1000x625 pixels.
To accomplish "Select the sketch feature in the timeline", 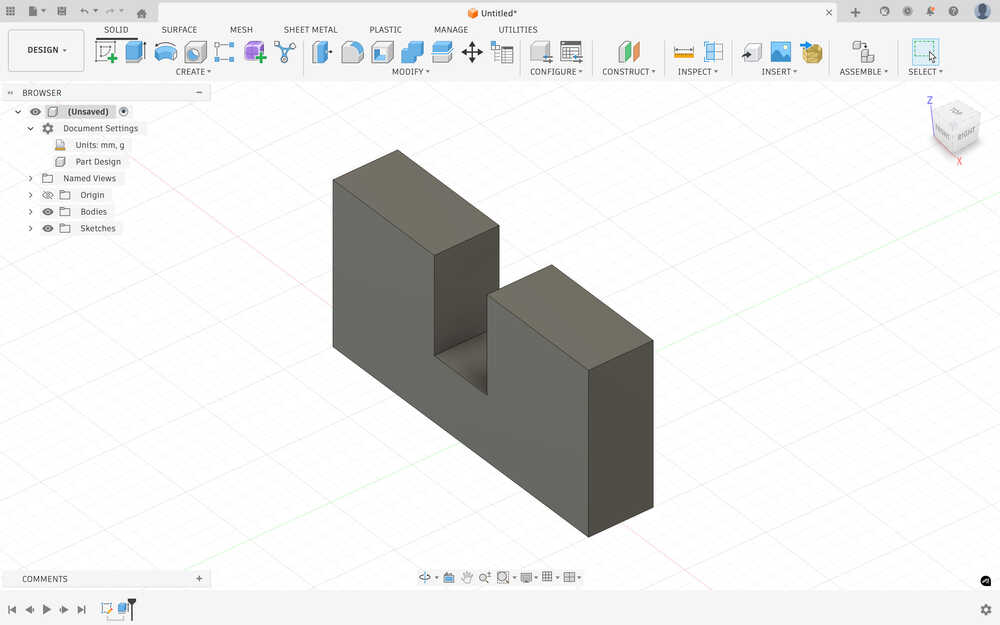I will 107,608.
